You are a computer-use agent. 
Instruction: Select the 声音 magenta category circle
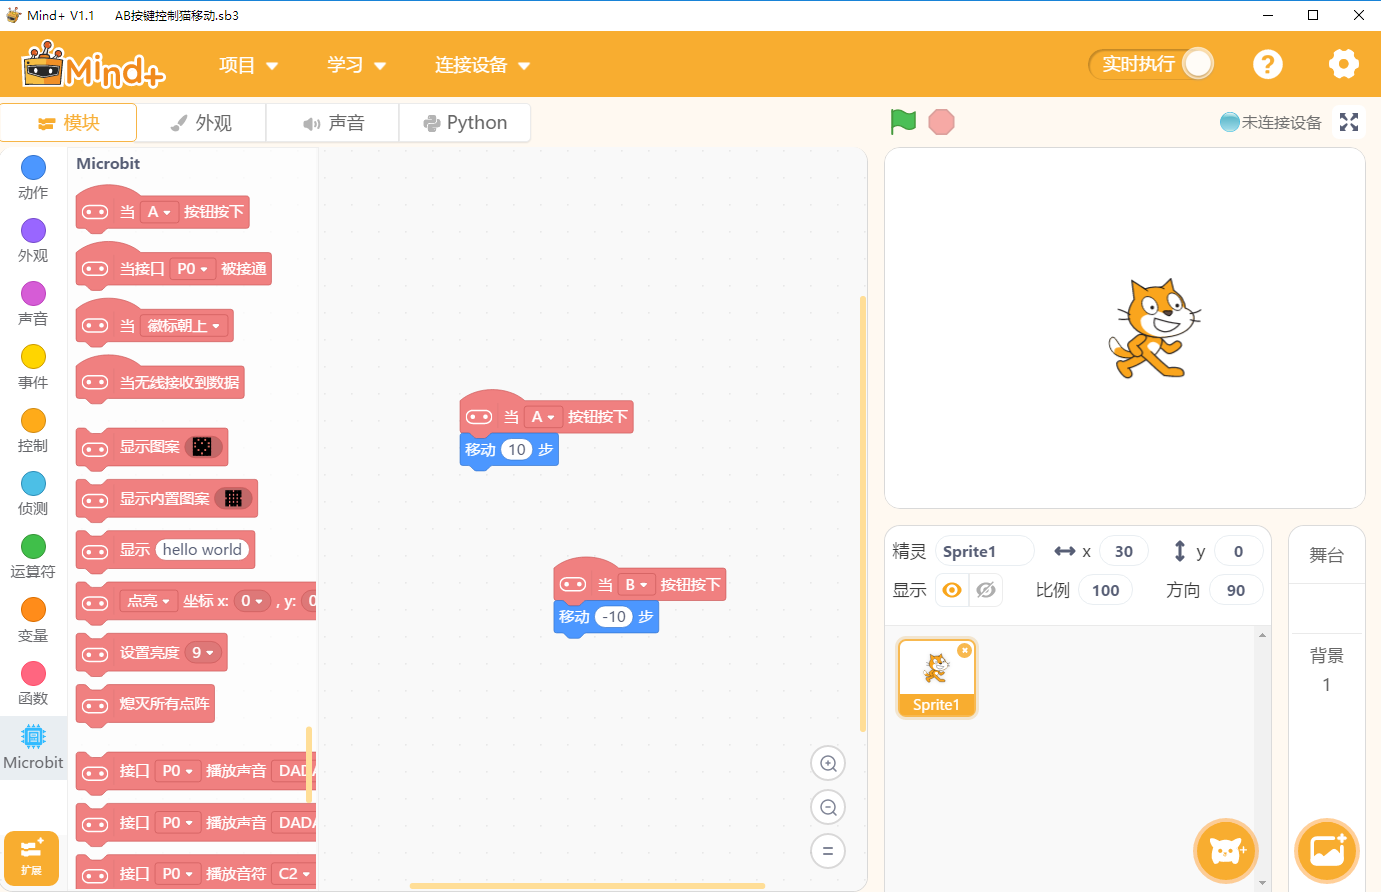point(33,293)
